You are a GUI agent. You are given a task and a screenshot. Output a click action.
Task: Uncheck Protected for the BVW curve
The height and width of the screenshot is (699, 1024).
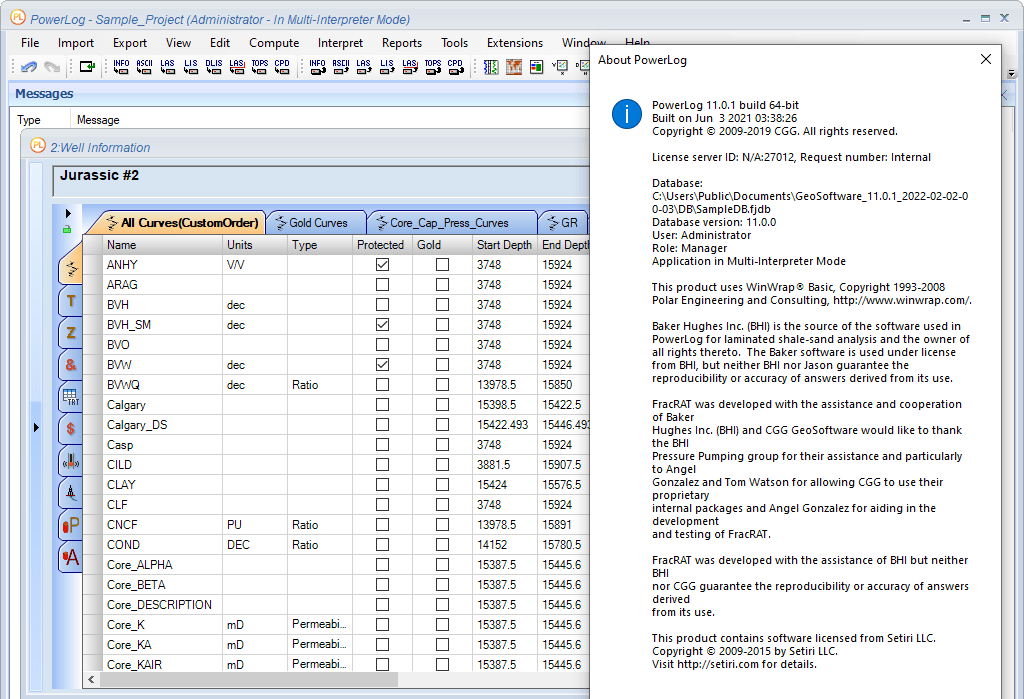[x=383, y=365]
